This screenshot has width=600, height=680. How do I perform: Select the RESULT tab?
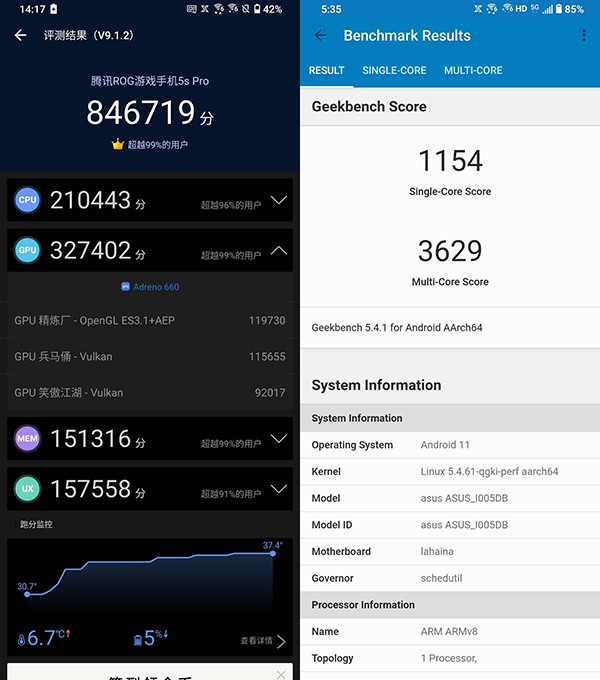pyautogui.click(x=326, y=71)
